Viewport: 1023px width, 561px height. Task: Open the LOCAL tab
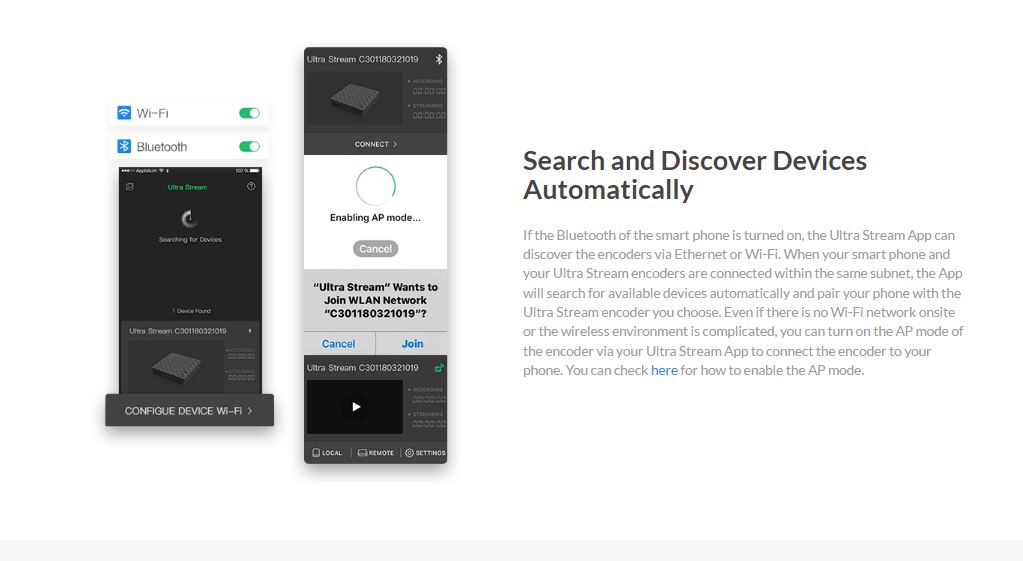pos(327,453)
